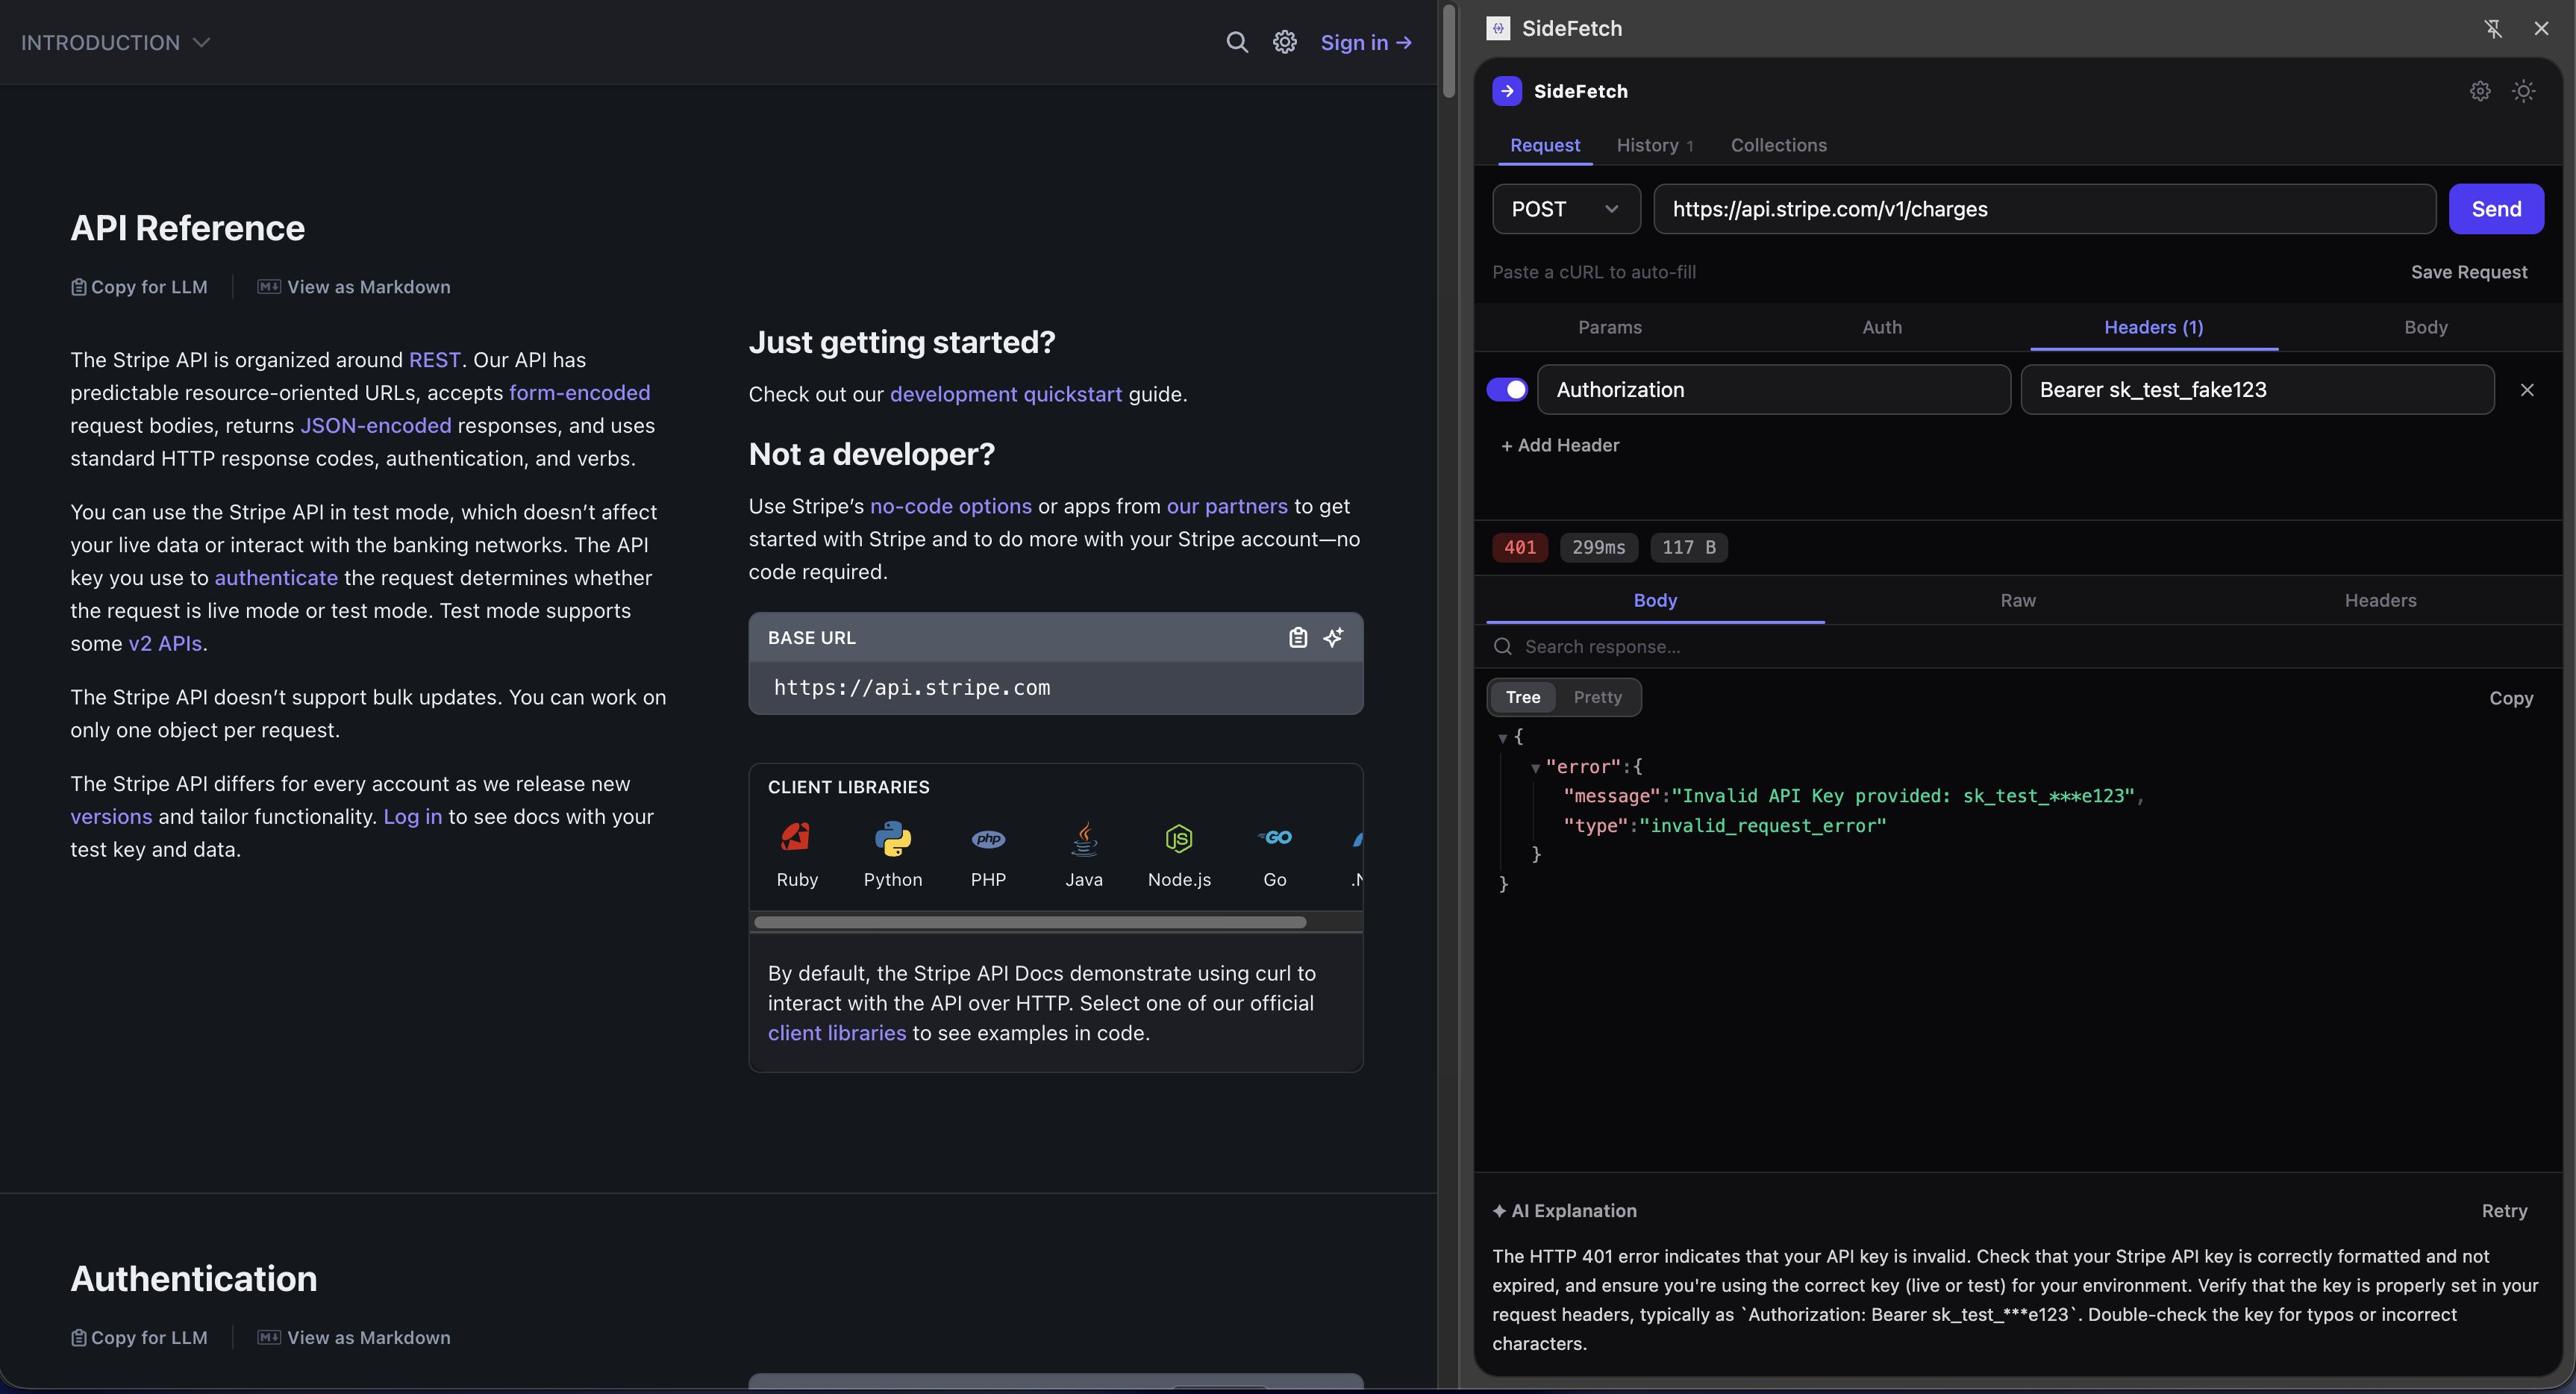Close the SideFetch side panel

pyautogui.click(x=2541, y=28)
